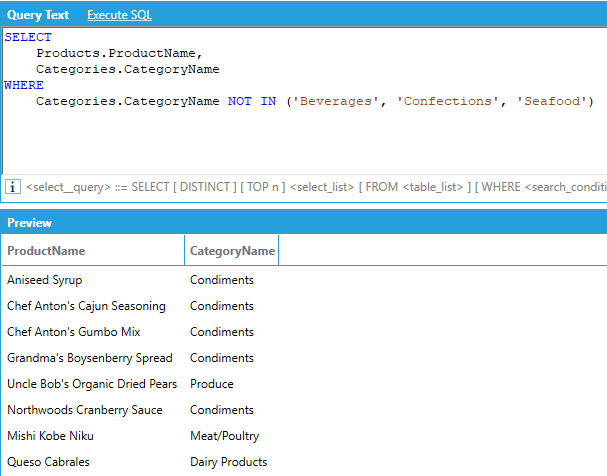607x476 pixels.
Task: Select the Produce category cell
Action: (212, 384)
